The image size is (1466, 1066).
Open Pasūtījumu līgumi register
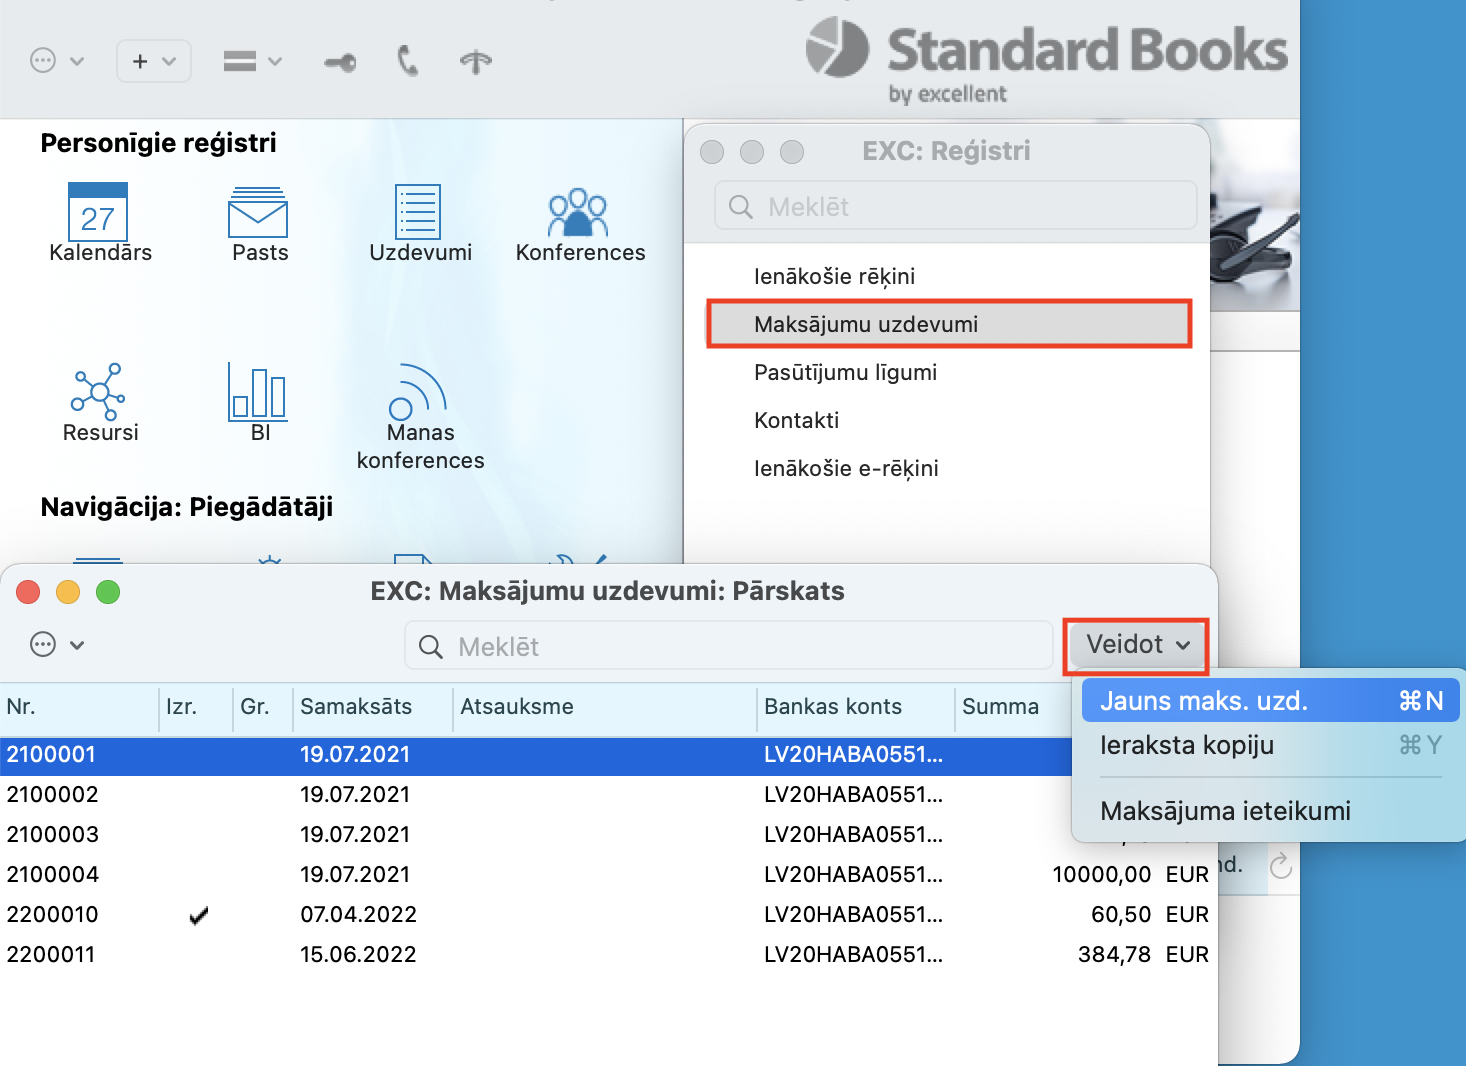click(x=845, y=373)
